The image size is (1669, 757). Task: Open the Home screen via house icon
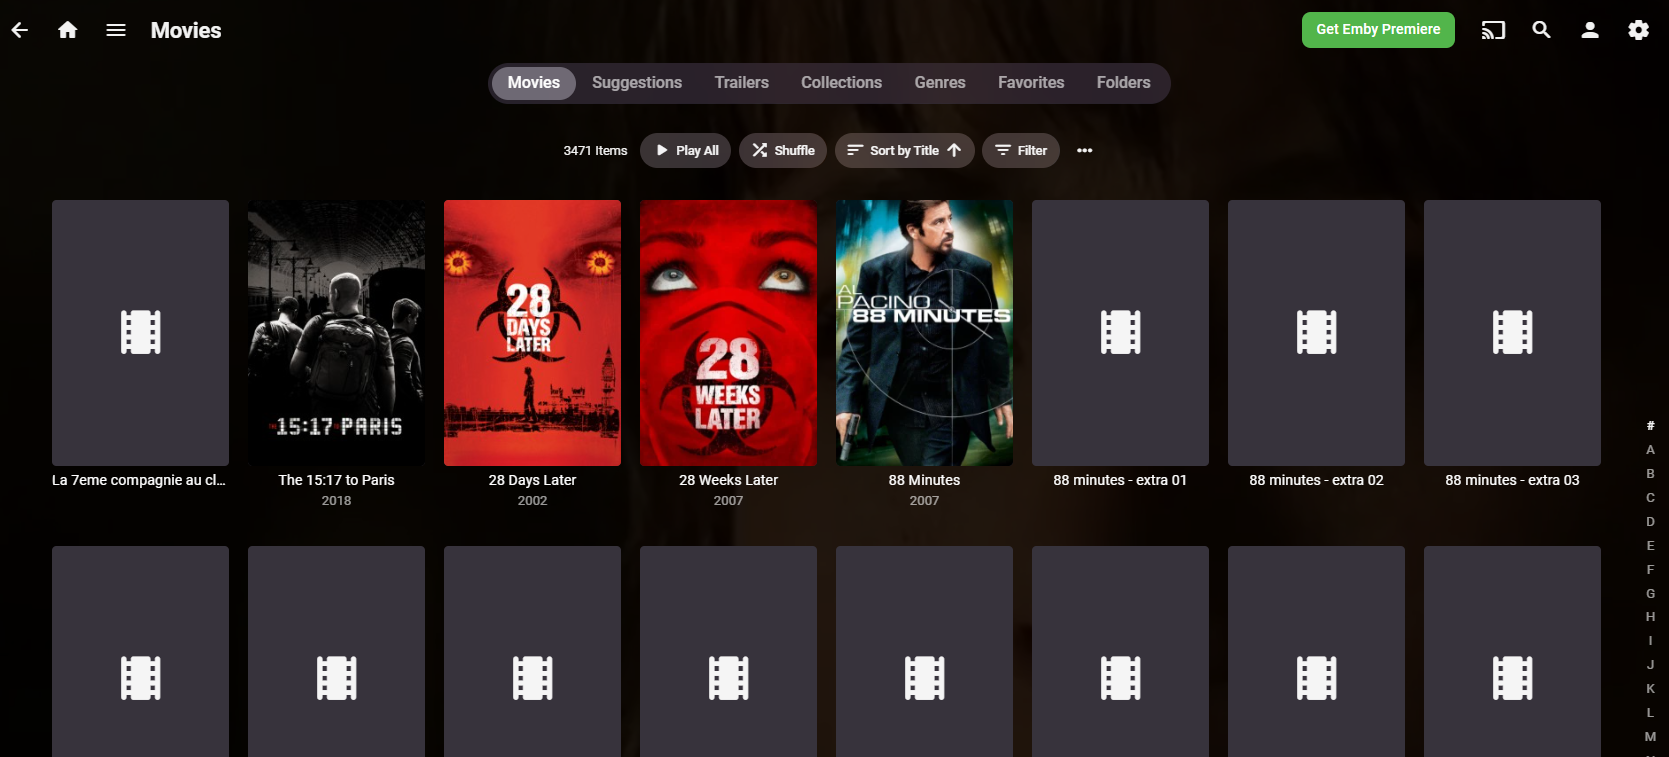68,30
